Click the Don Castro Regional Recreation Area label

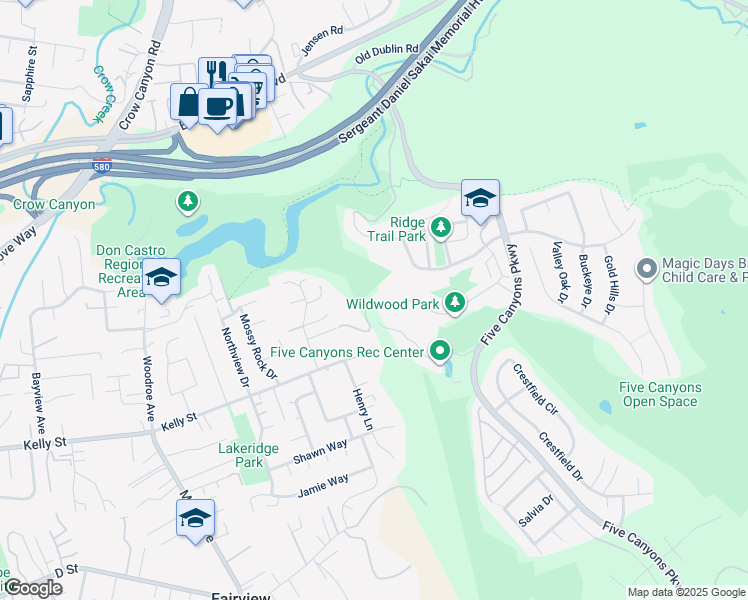pos(131,271)
